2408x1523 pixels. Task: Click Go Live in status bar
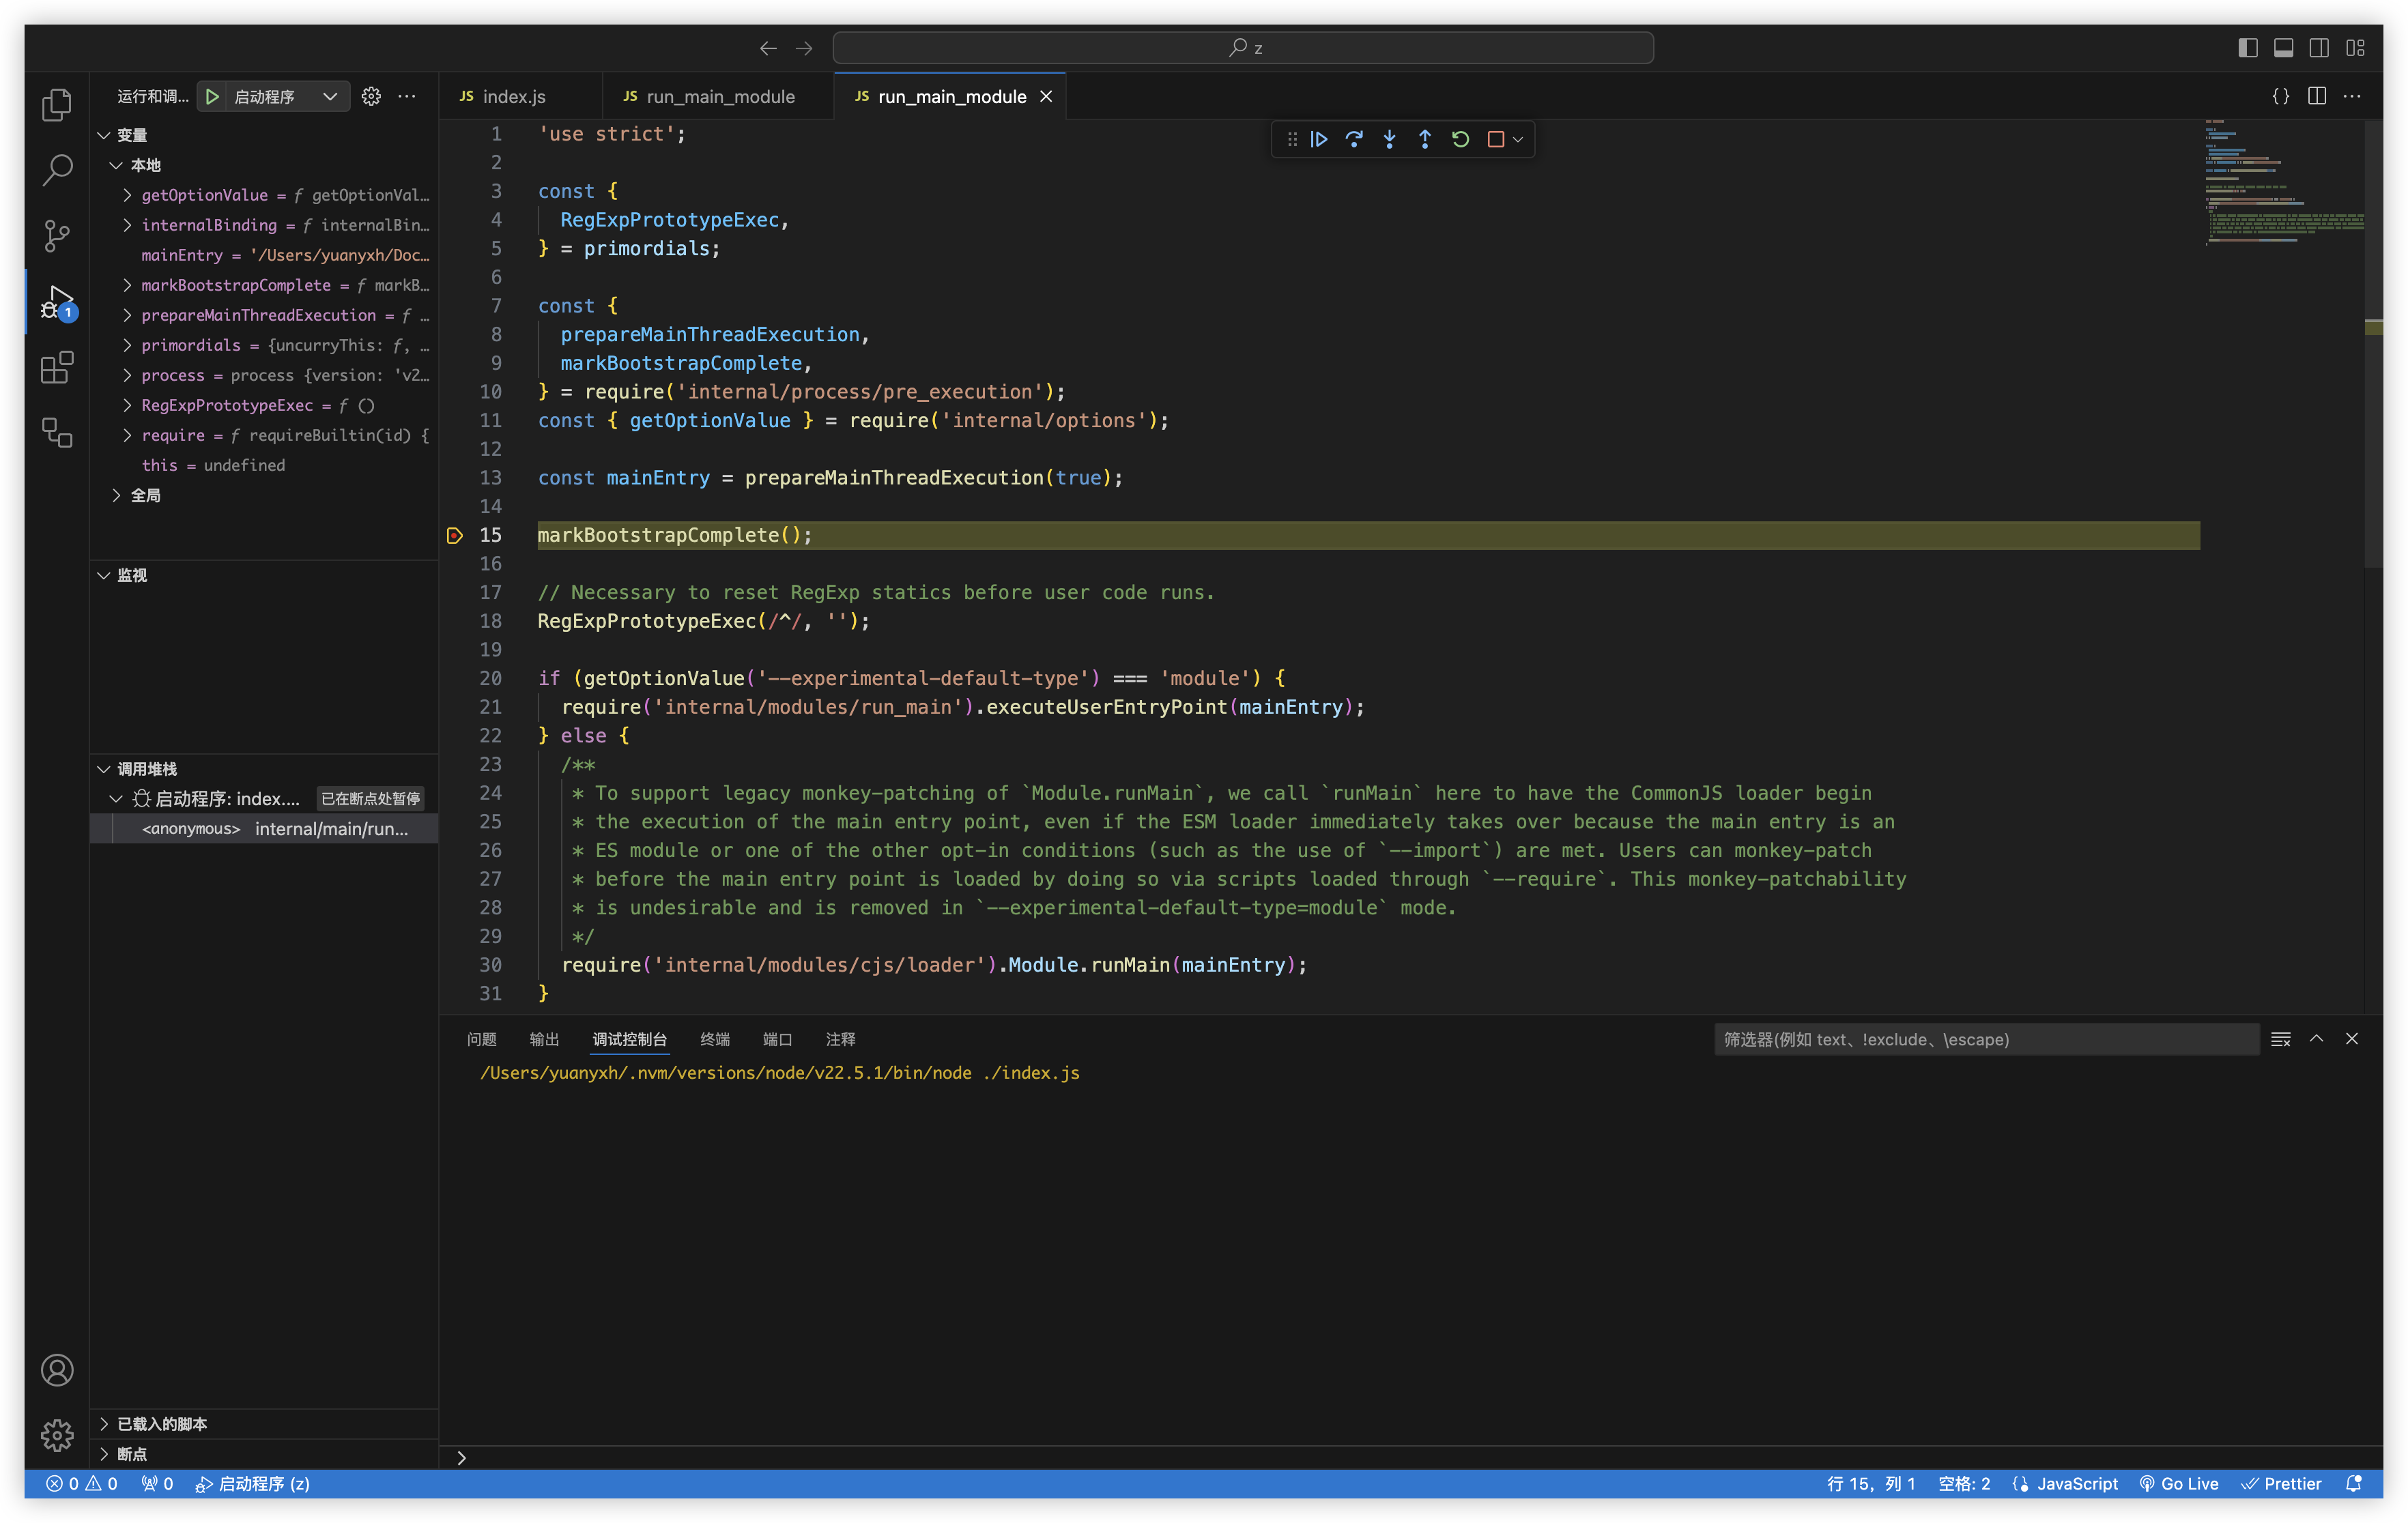2178,1484
